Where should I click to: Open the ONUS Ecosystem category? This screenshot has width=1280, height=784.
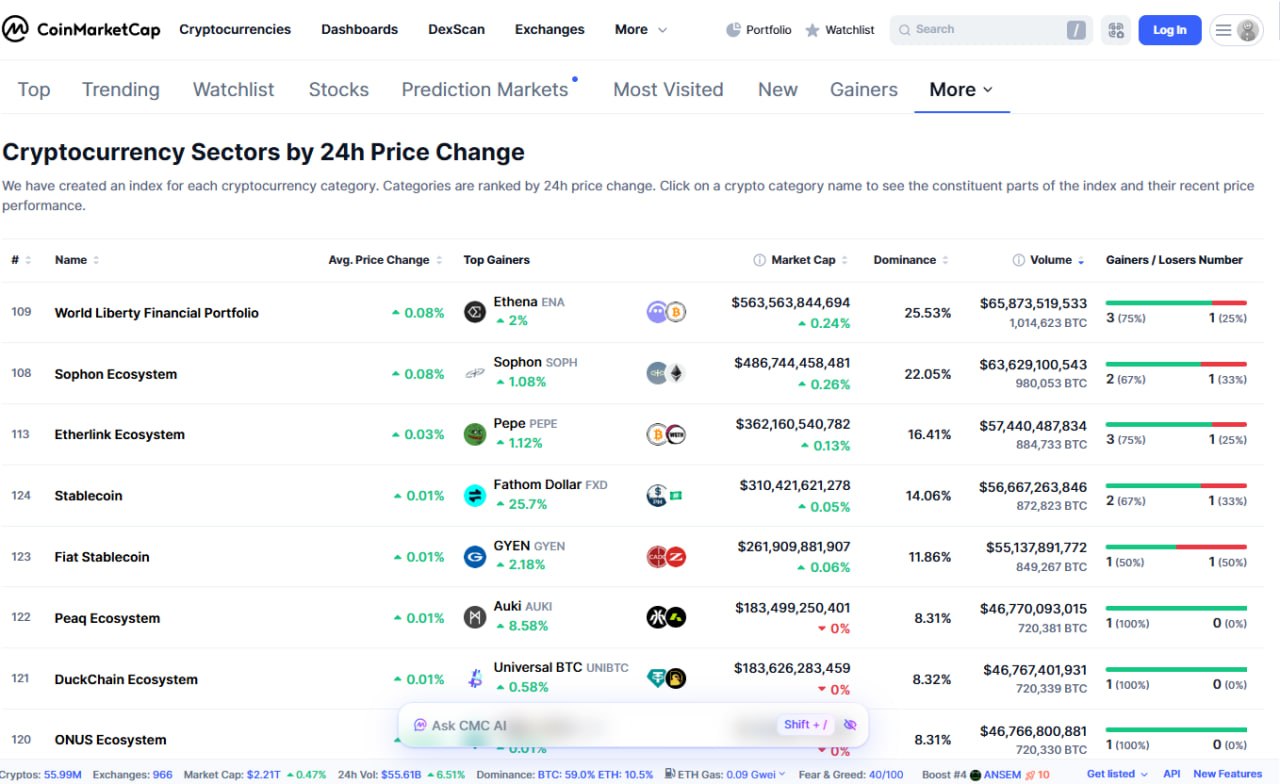pyautogui.click(x=110, y=740)
